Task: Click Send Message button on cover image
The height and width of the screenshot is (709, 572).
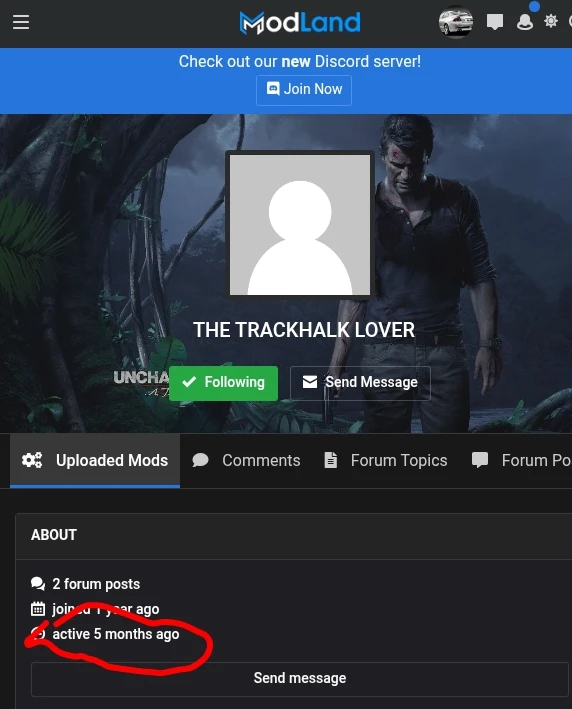Action: [x=360, y=383]
